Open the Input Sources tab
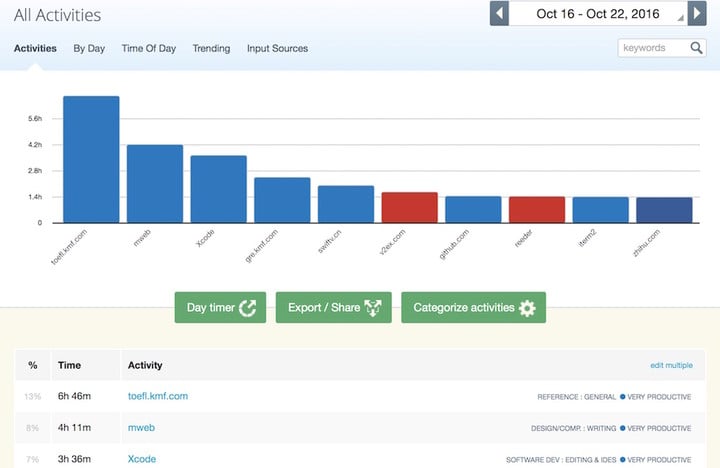720x468 pixels. (x=277, y=48)
